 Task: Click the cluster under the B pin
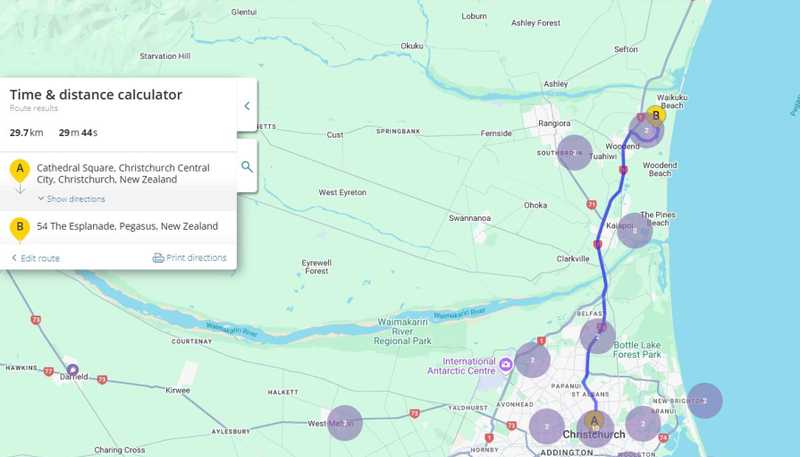point(646,131)
